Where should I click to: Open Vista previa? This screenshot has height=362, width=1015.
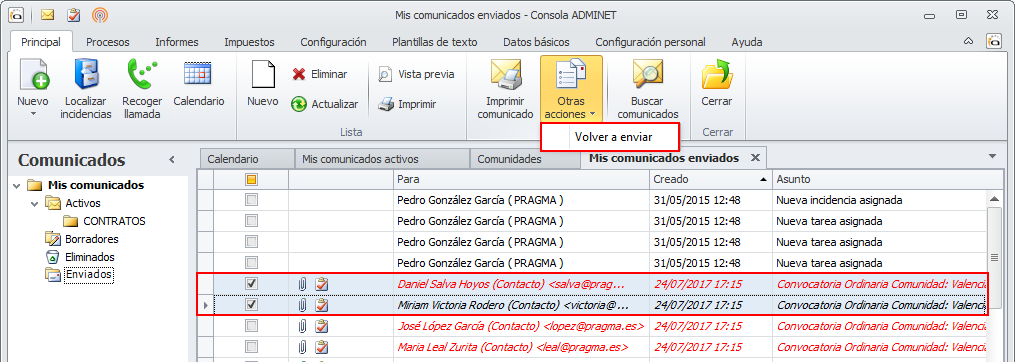pos(416,74)
